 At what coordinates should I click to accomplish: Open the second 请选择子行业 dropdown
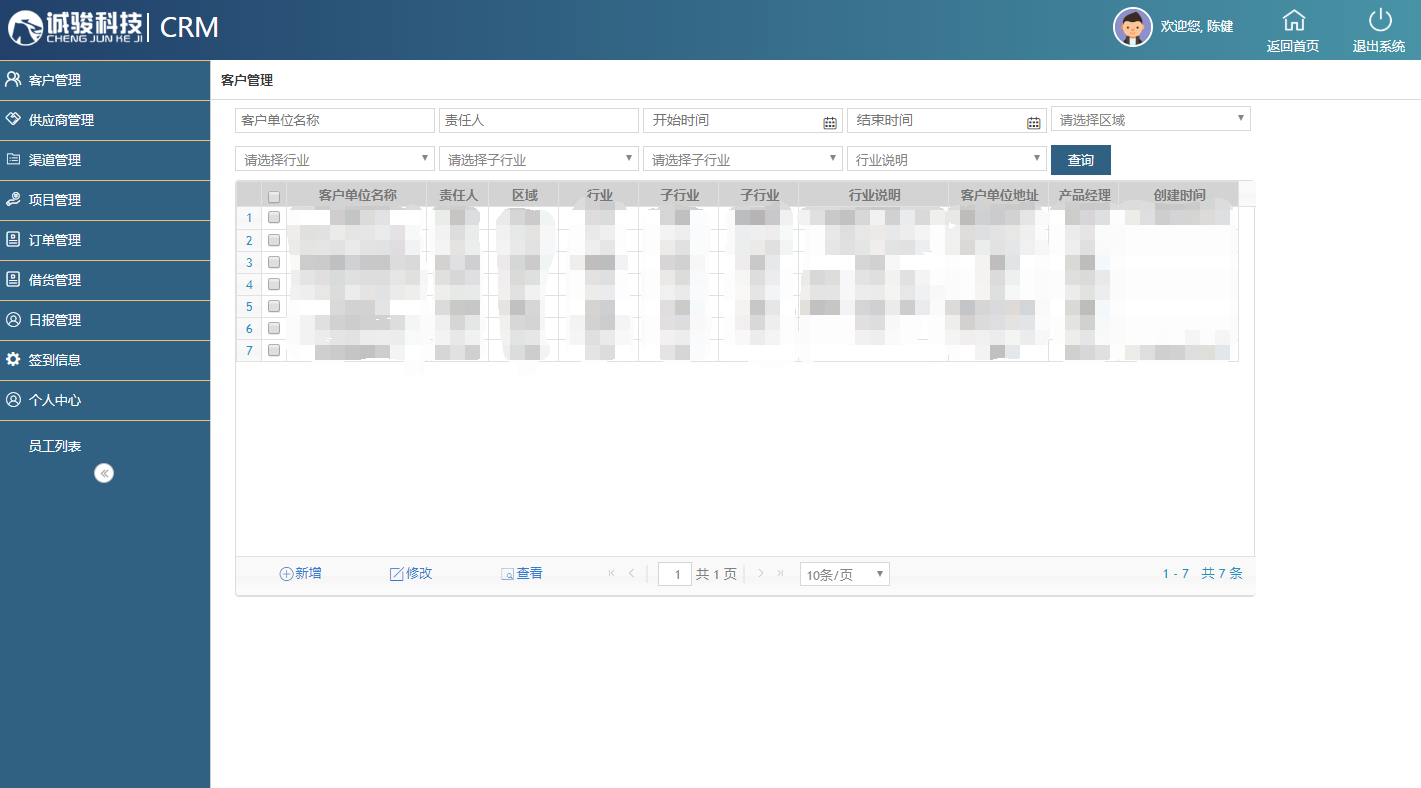(x=743, y=159)
